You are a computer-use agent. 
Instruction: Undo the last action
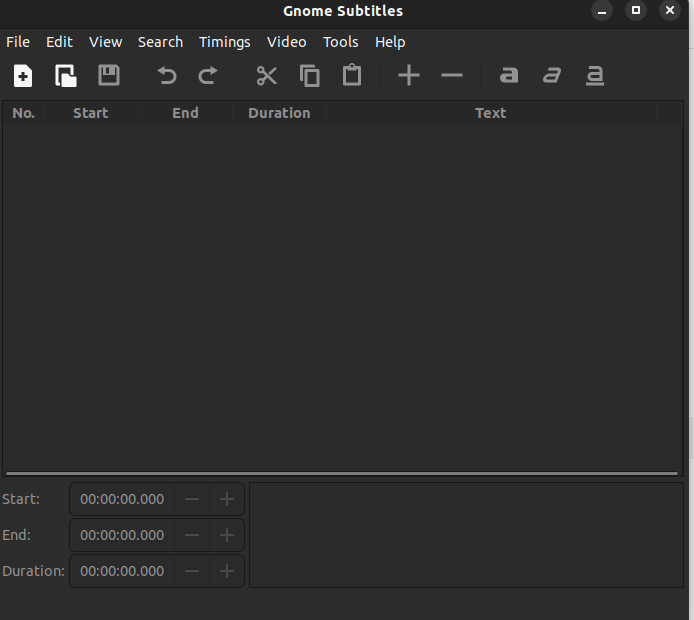click(167, 75)
